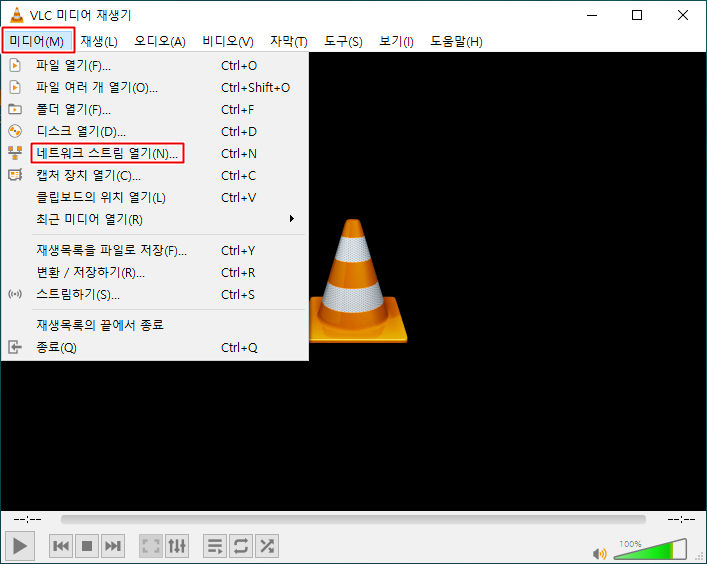Click the Ctrl+Shift+O shortcut text
Viewport: 707px width, 564px height.
(256, 87)
